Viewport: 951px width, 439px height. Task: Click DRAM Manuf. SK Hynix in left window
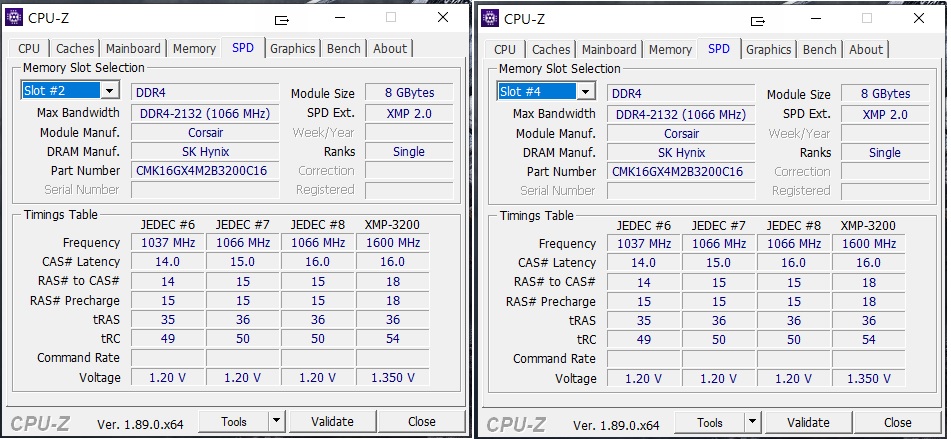coord(205,152)
